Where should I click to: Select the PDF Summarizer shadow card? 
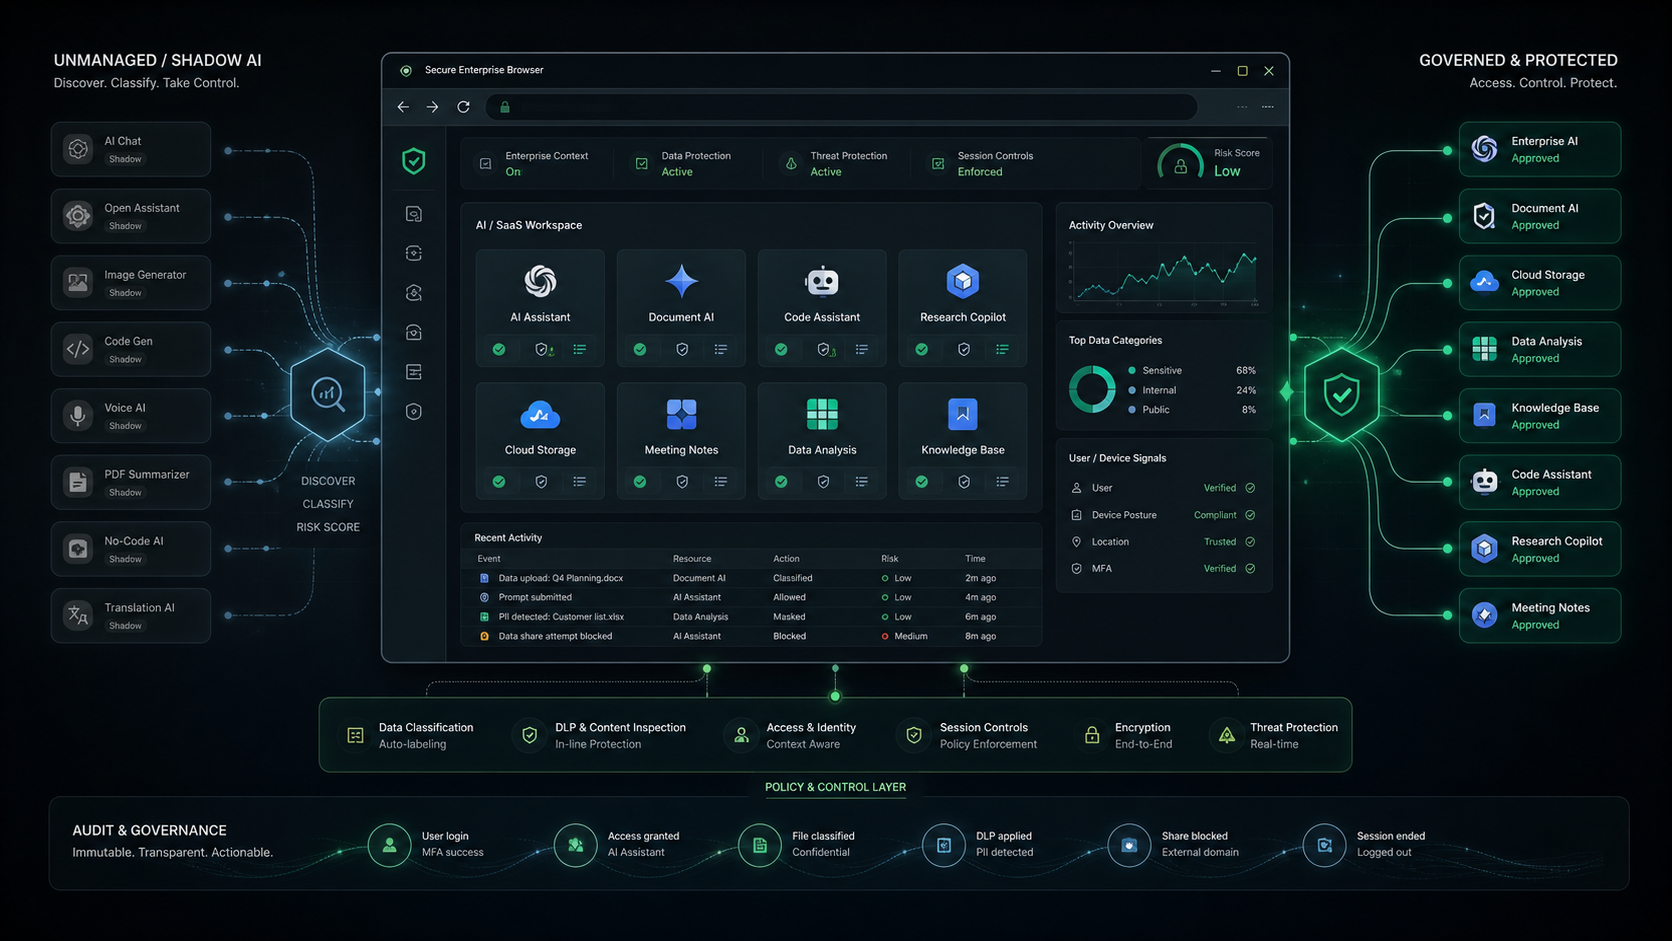131,482
